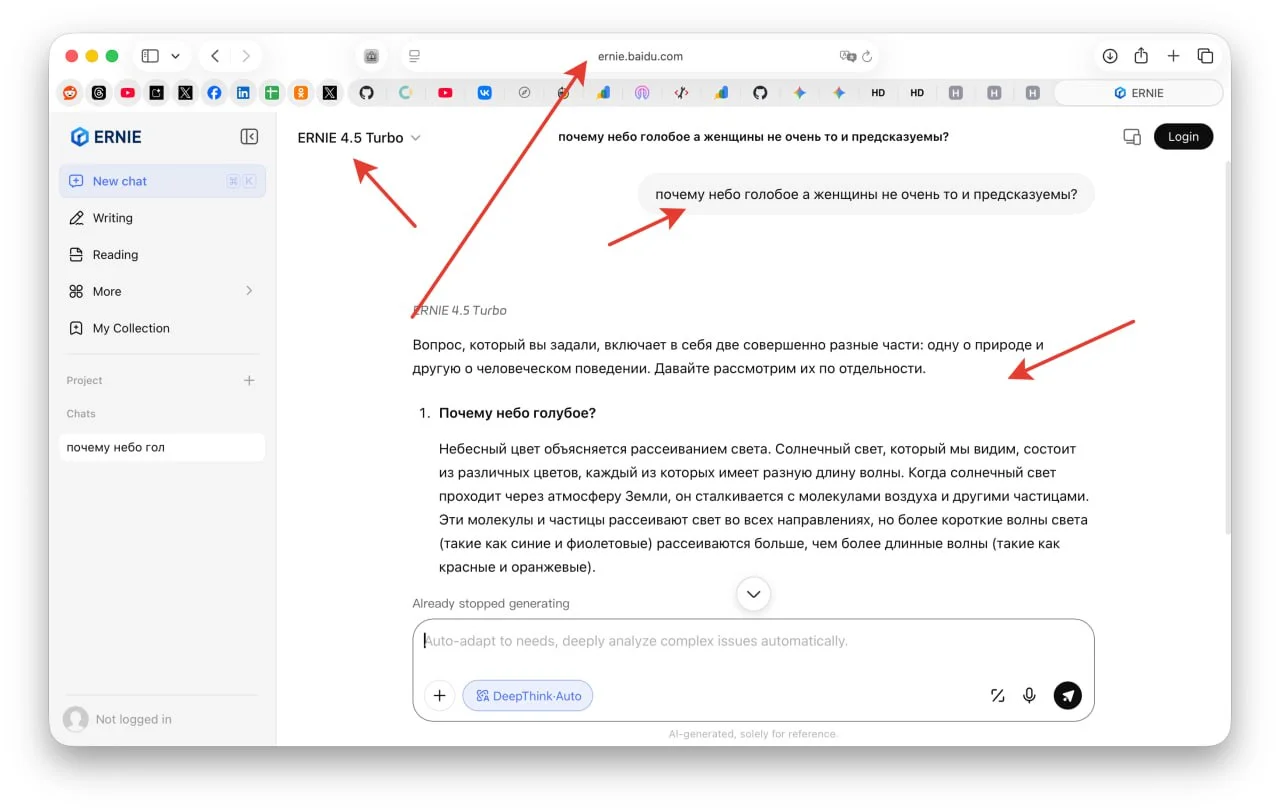Click the scroll-to-bottom chevron button
Viewport: 1280px width, 811px height.
pyautogui.click(x=753, y=594)
